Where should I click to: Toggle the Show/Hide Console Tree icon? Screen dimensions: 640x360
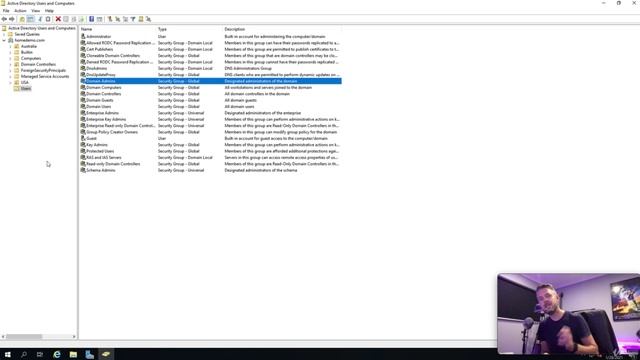click(30, 19)
